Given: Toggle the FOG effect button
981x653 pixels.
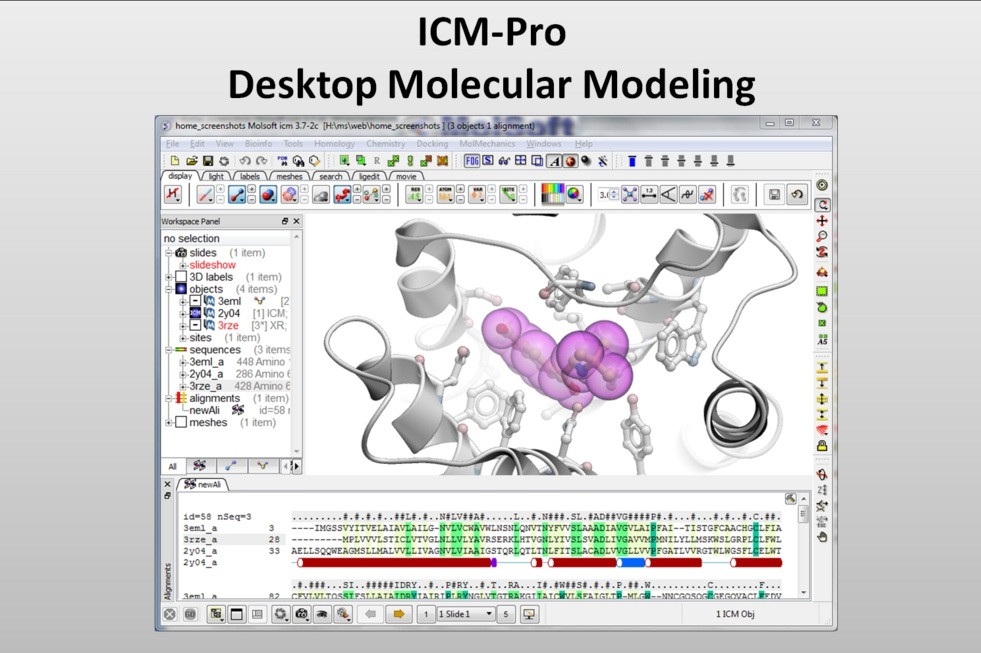Looking at the screenshot, I should tap(472, 161).
